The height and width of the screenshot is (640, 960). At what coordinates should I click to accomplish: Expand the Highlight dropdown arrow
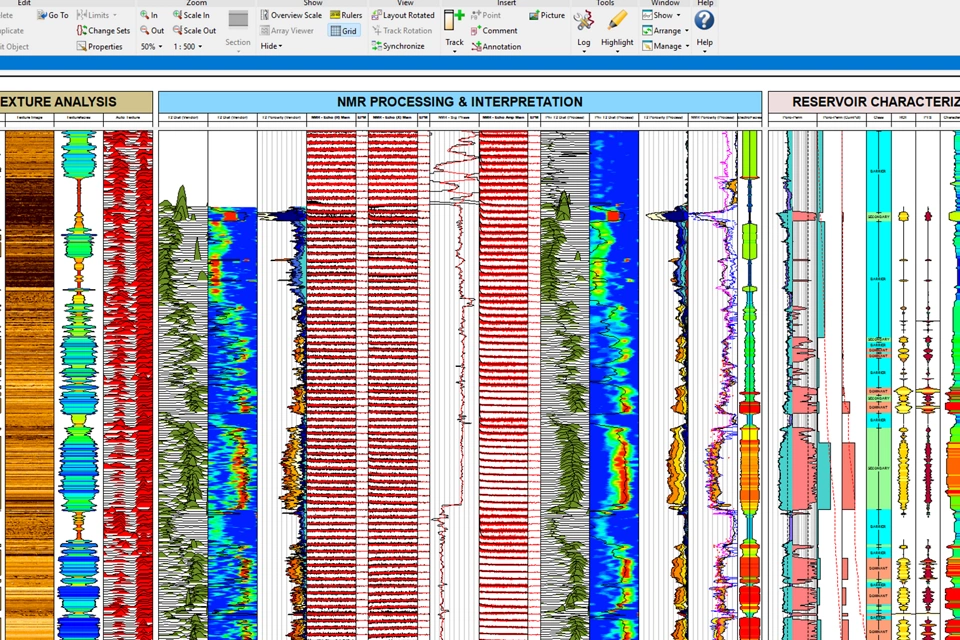[x=617, y=51]
